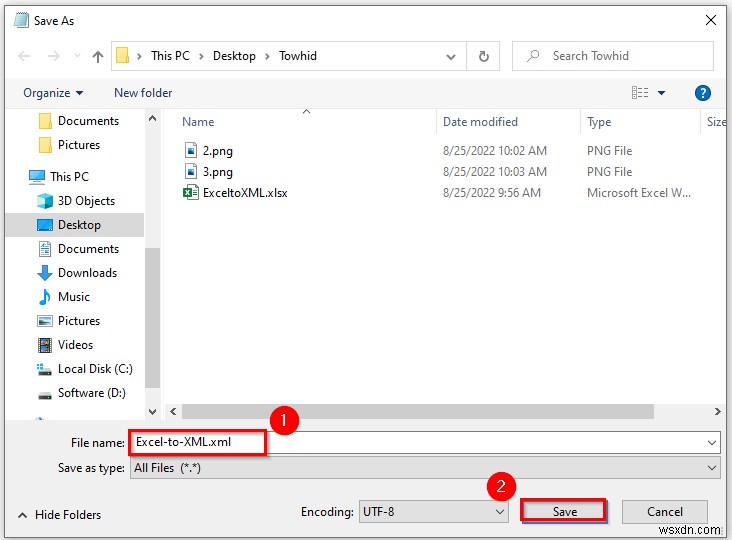Click the Back navigation arrow
Screen dimensions: 732x540
tap(24, 56)
